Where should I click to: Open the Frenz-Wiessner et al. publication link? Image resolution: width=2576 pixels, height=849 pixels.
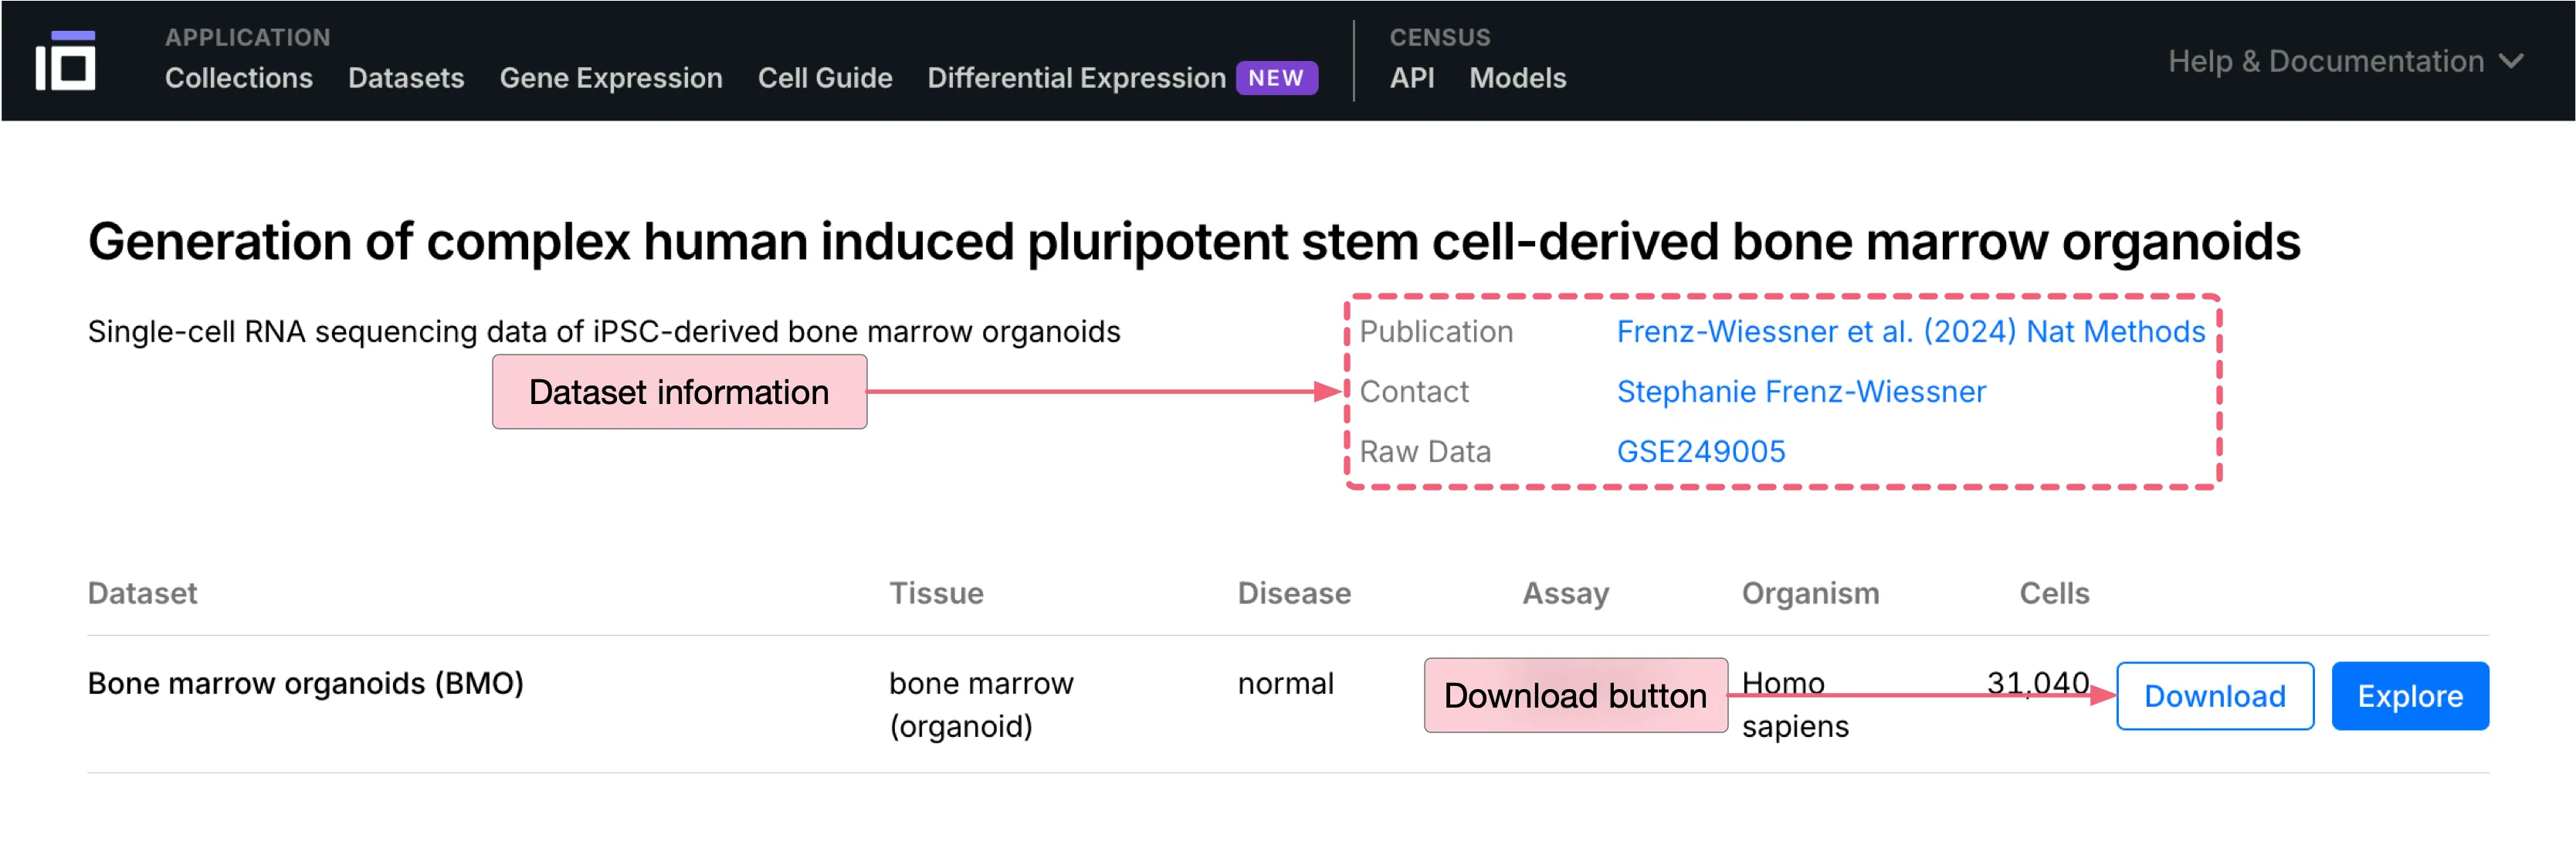[x=1910, y=331]
